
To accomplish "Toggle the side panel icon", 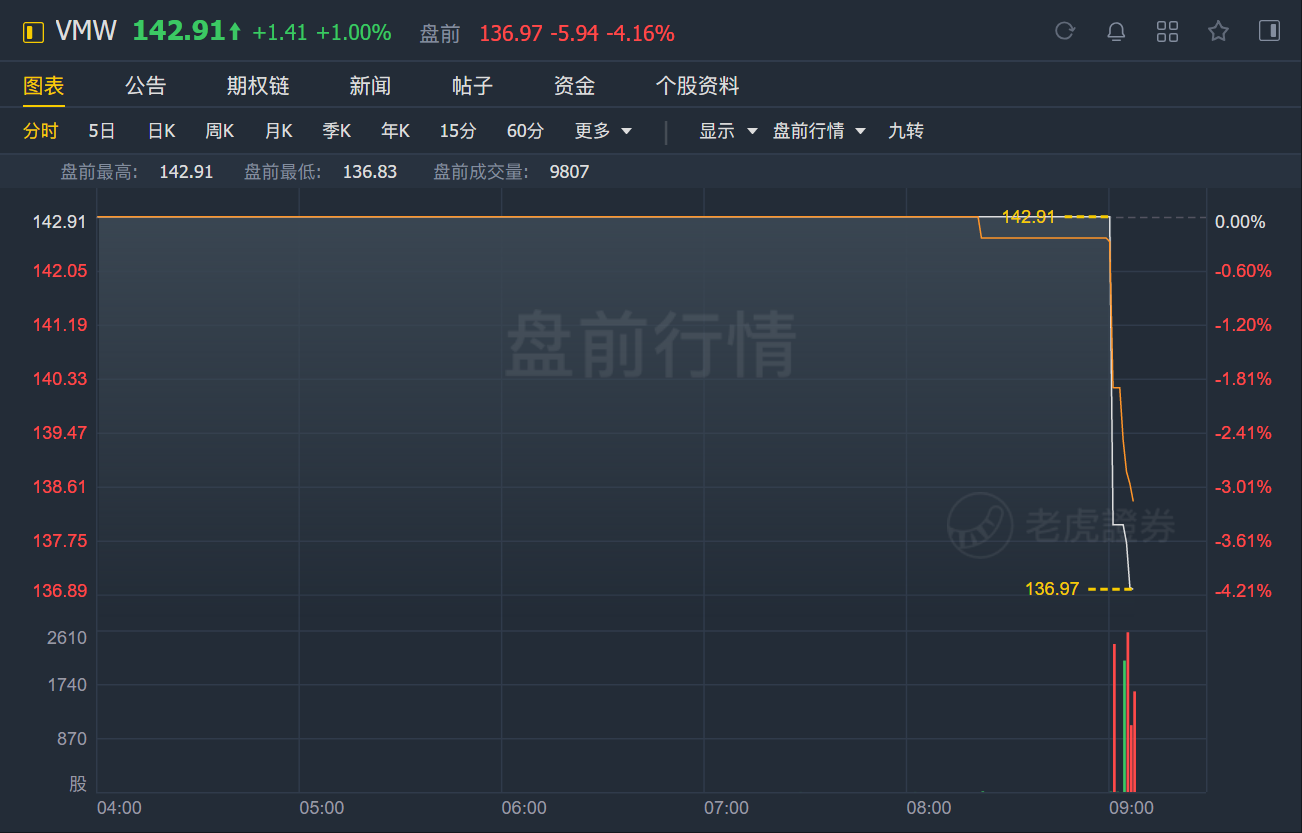I will (x=1269, y=31).
